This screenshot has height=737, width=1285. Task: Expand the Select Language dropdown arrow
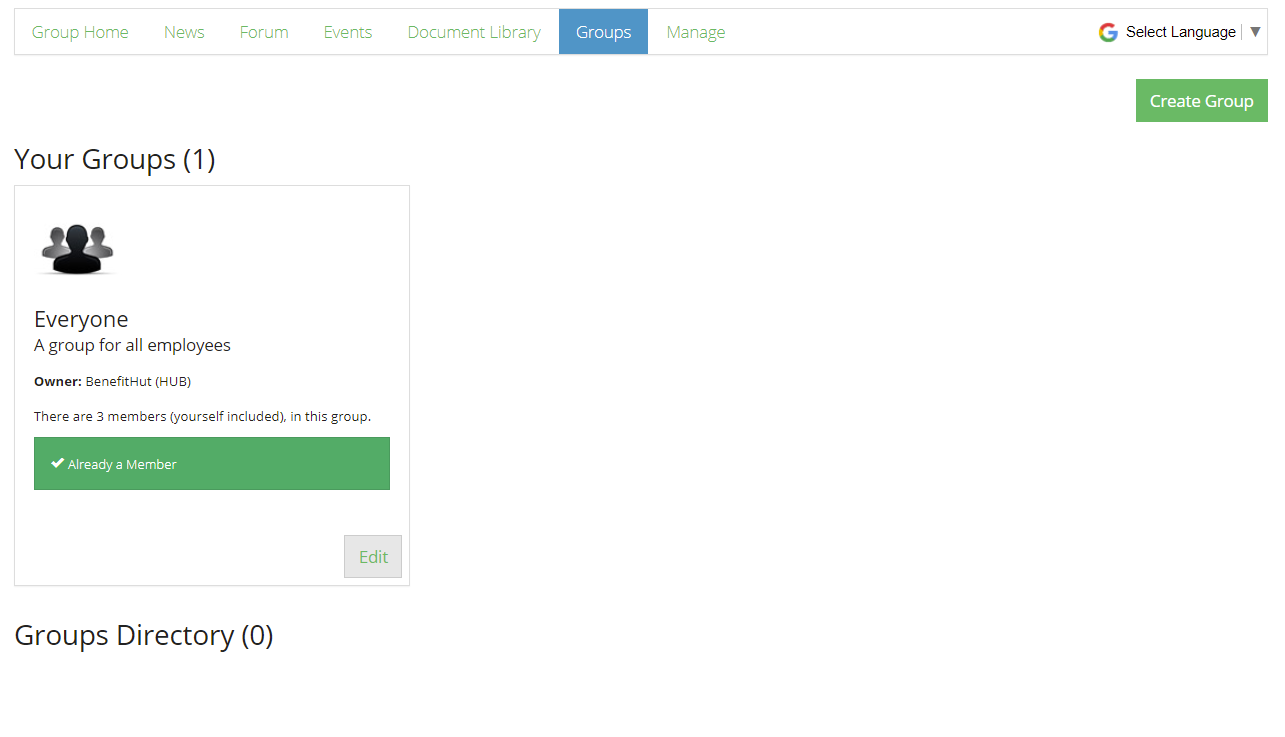tap(1256, 32)
